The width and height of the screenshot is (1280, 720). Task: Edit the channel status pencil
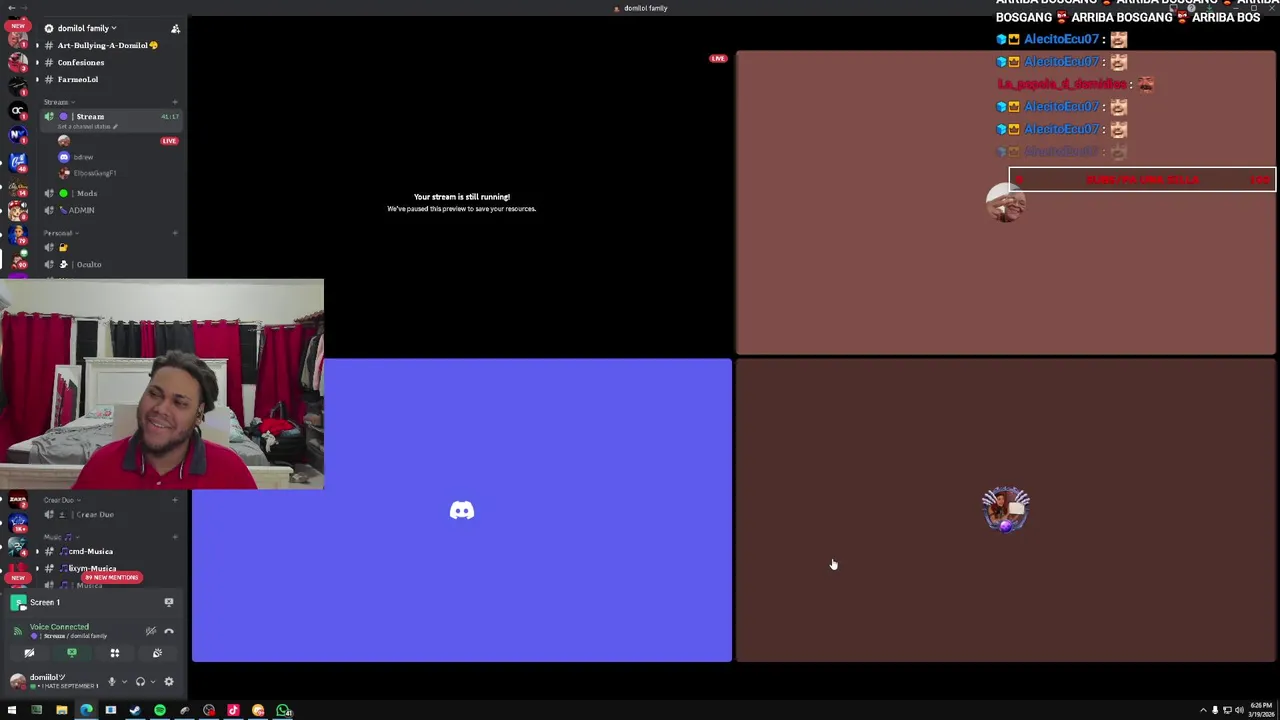(115, 127)
